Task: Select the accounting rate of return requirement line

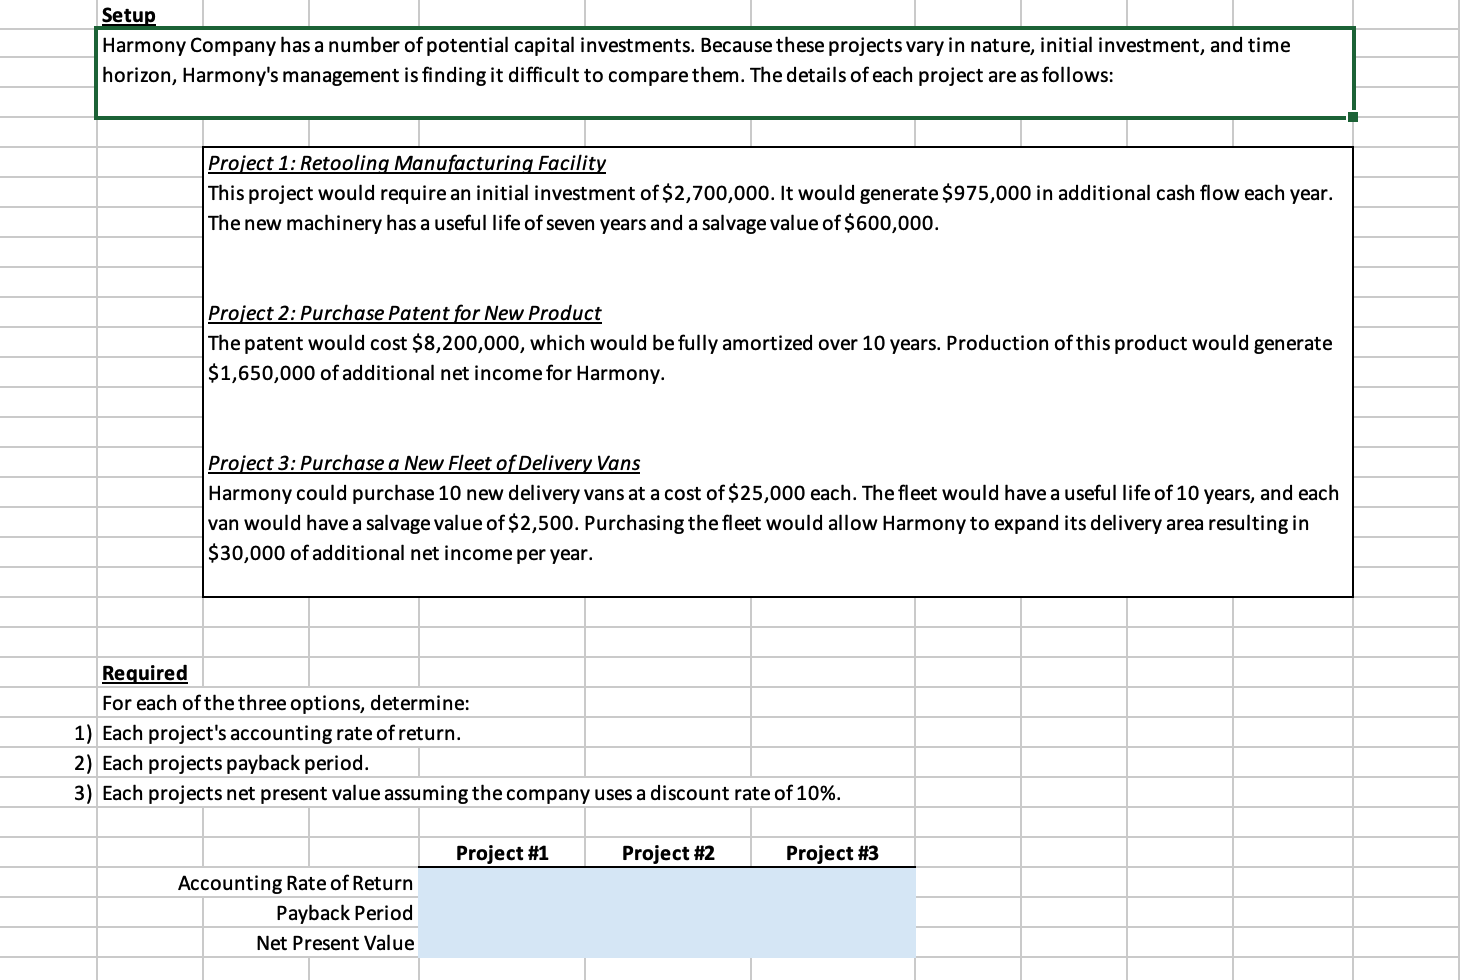Action: pos(281,732)
